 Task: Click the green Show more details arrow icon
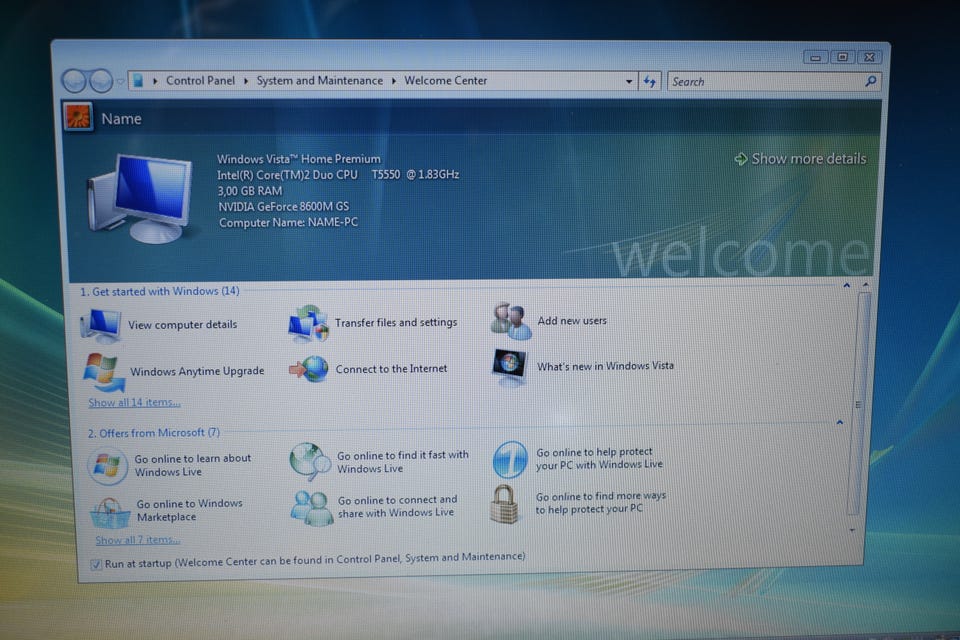[741, 159]
